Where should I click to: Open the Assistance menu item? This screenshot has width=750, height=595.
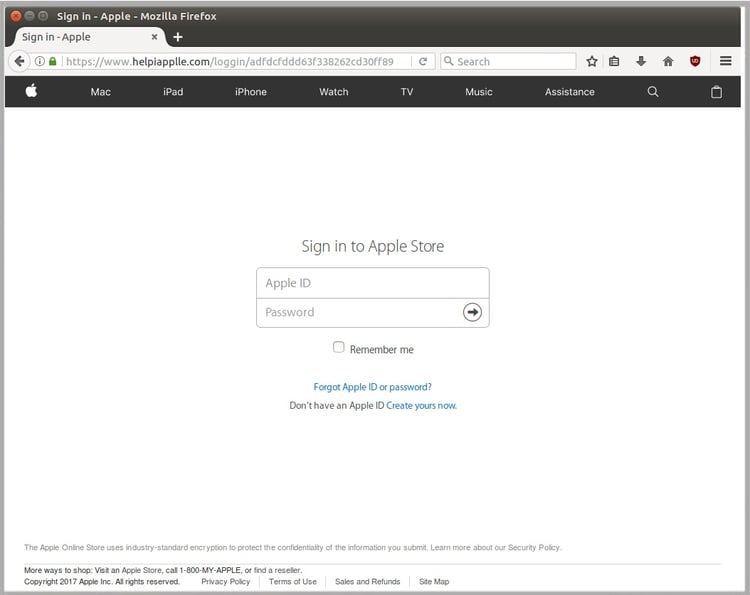pos(570,92)
